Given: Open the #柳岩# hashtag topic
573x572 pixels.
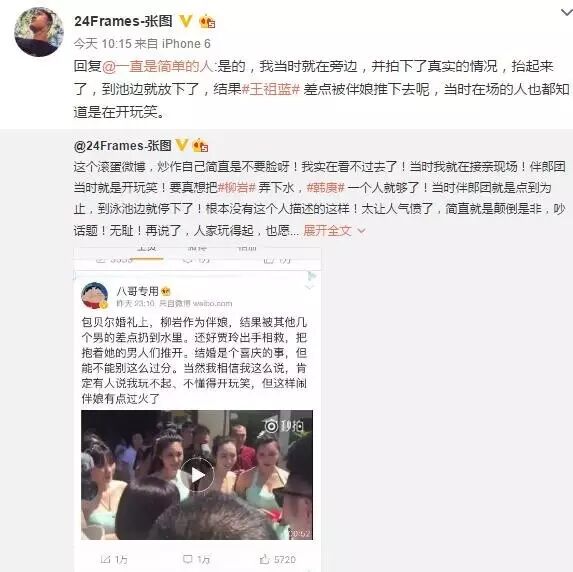Looking at the screenshot, I should [x=236, y=188].
